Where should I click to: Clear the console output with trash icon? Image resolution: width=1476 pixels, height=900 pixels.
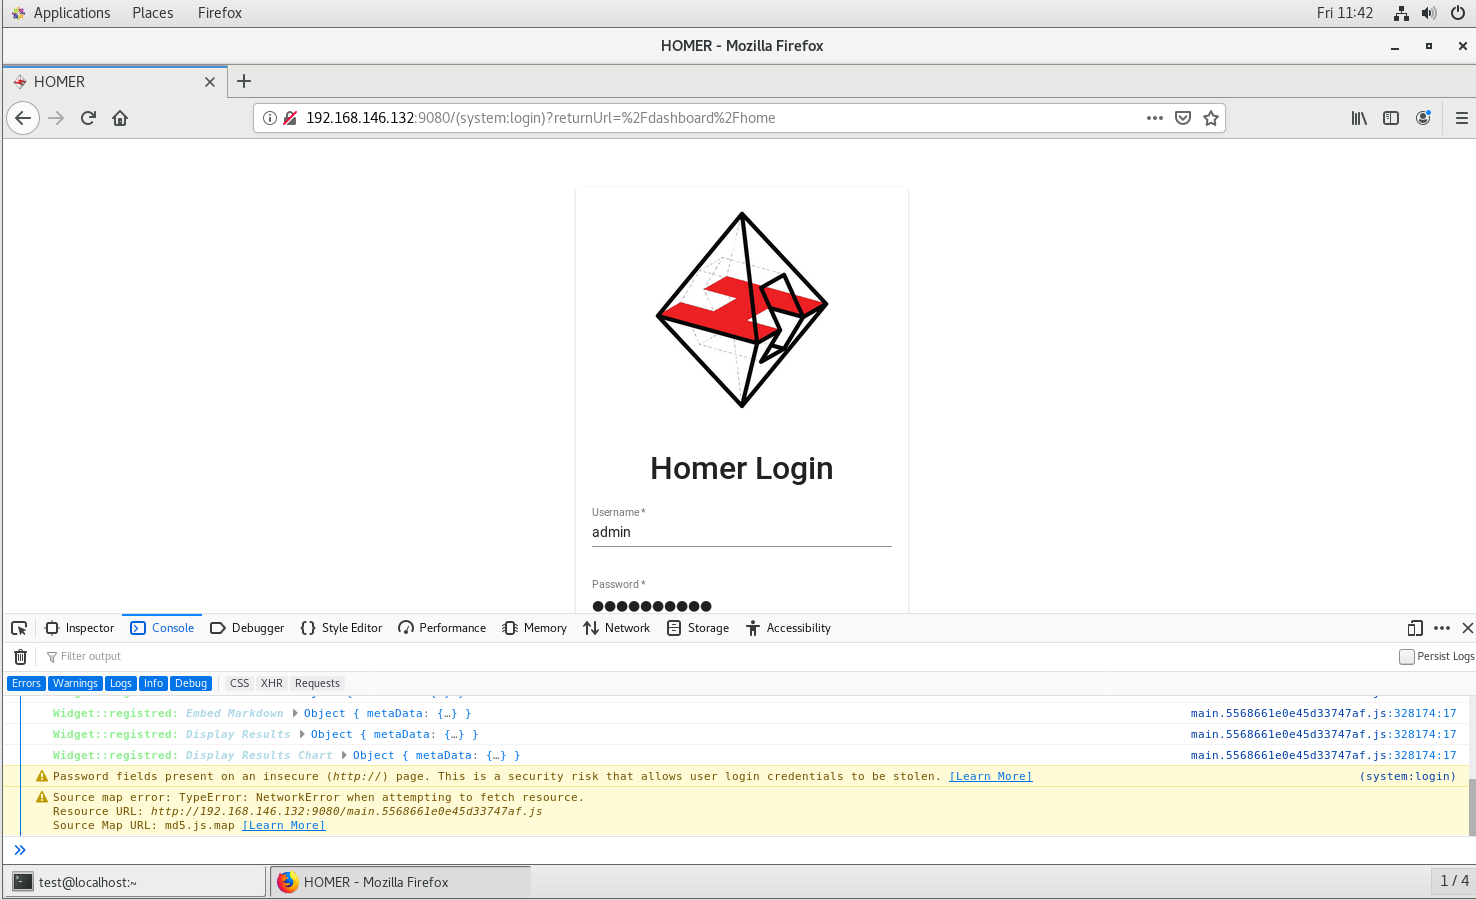[20, 656]
